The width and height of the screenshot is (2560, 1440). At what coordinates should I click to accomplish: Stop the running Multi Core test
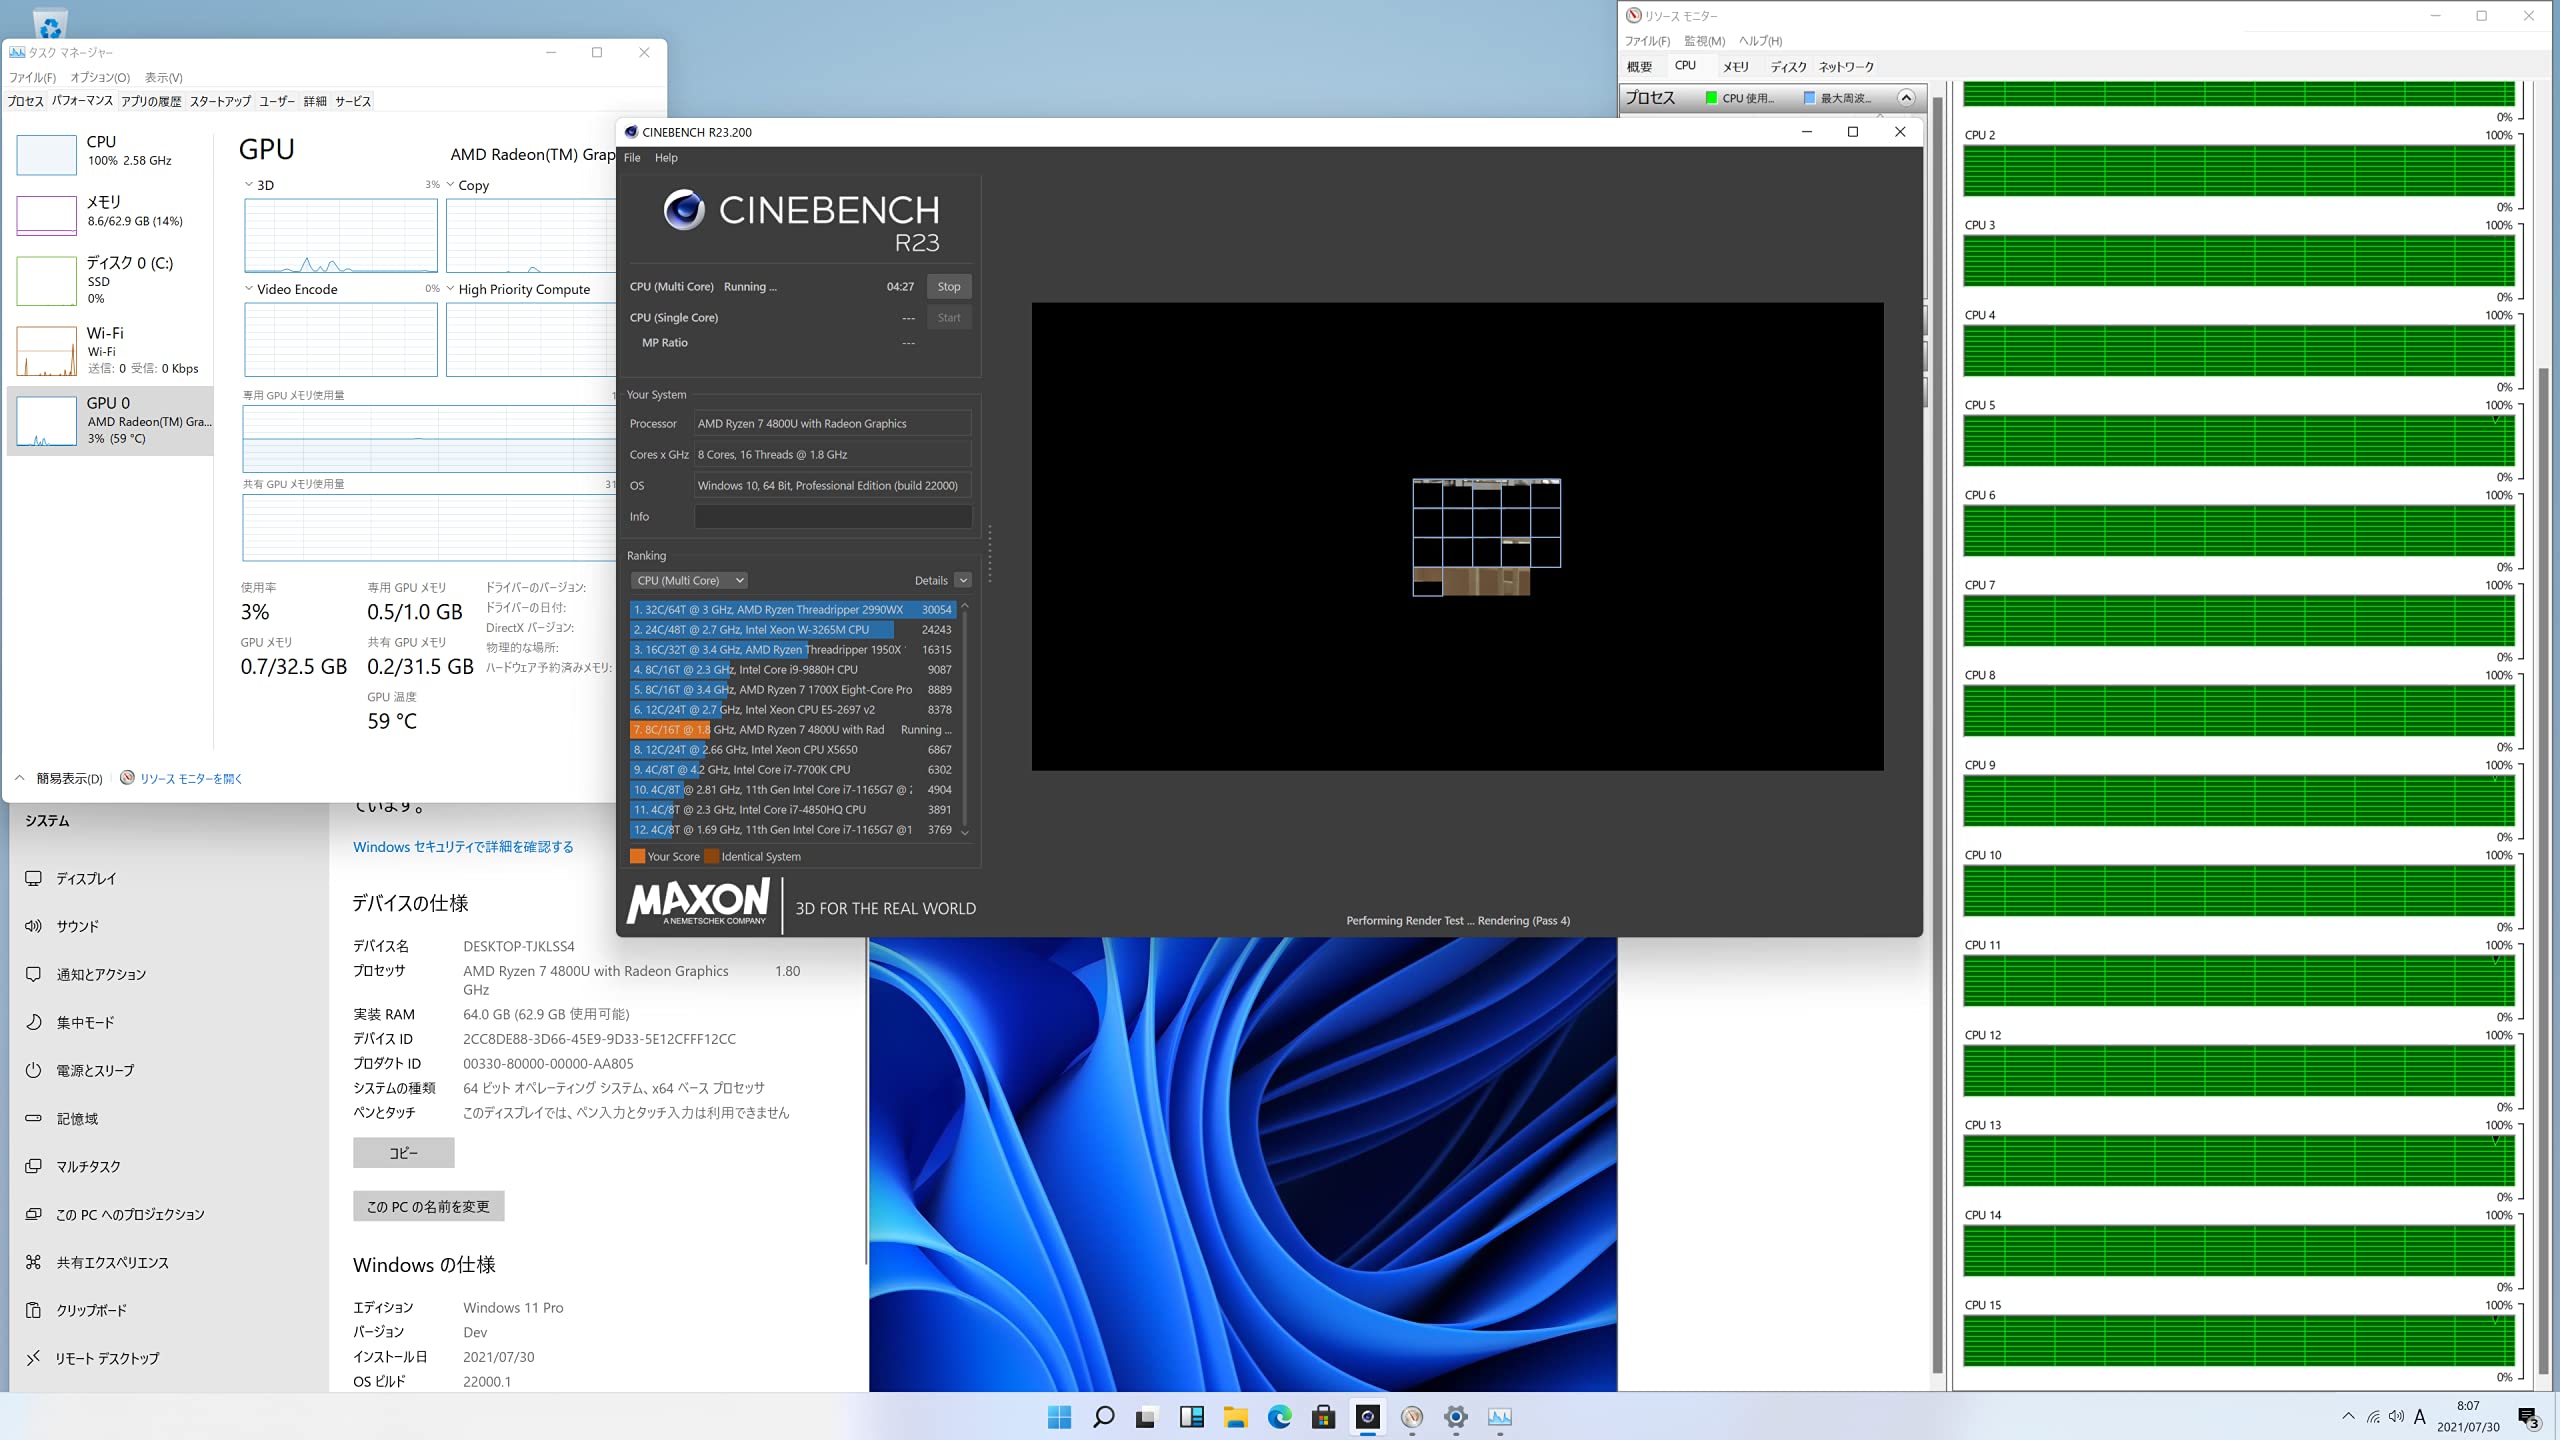pos(948,287)
